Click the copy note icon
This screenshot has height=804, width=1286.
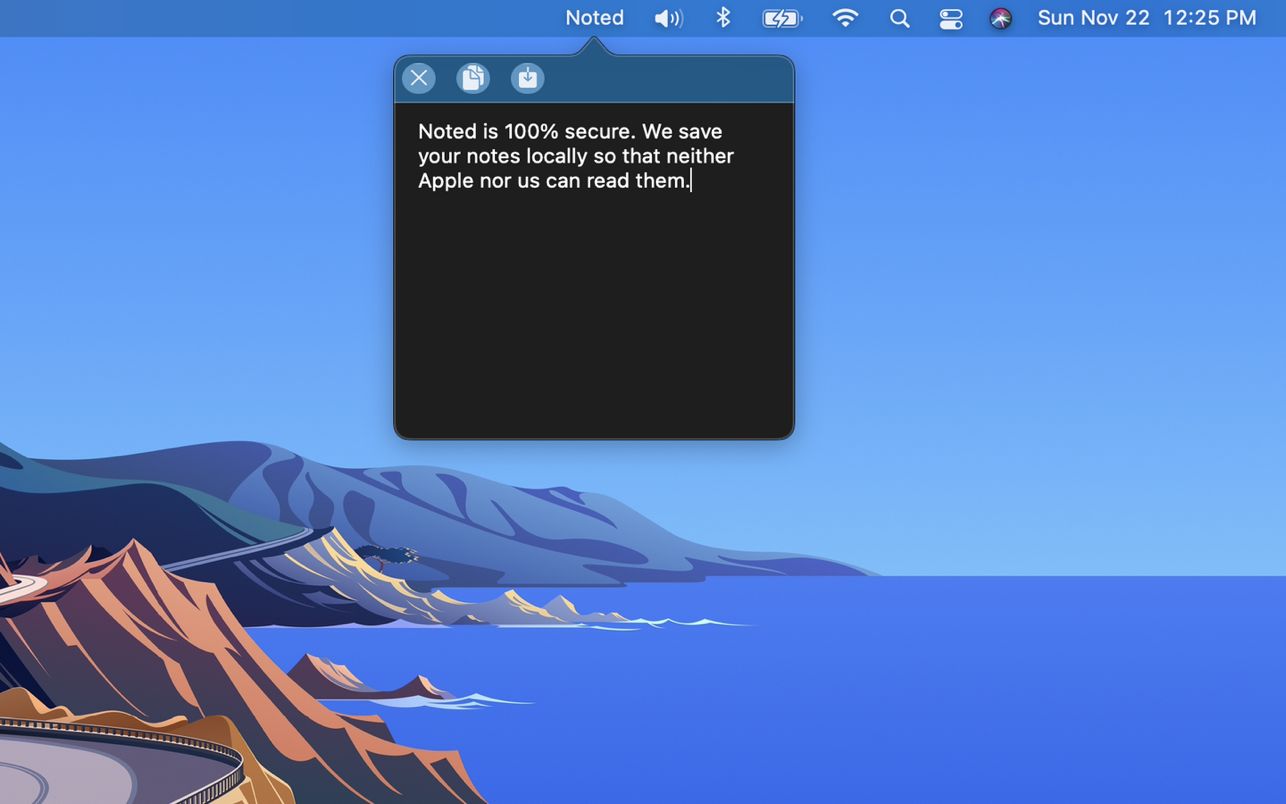pos(472,77)
